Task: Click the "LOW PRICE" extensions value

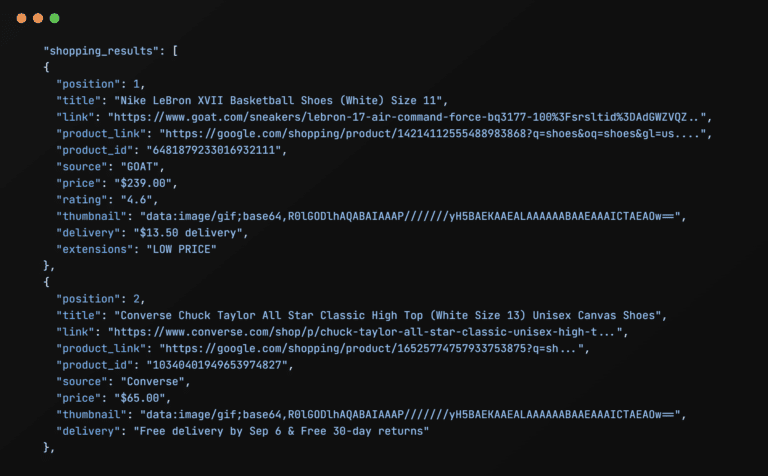Action: [x=181, y=249]
